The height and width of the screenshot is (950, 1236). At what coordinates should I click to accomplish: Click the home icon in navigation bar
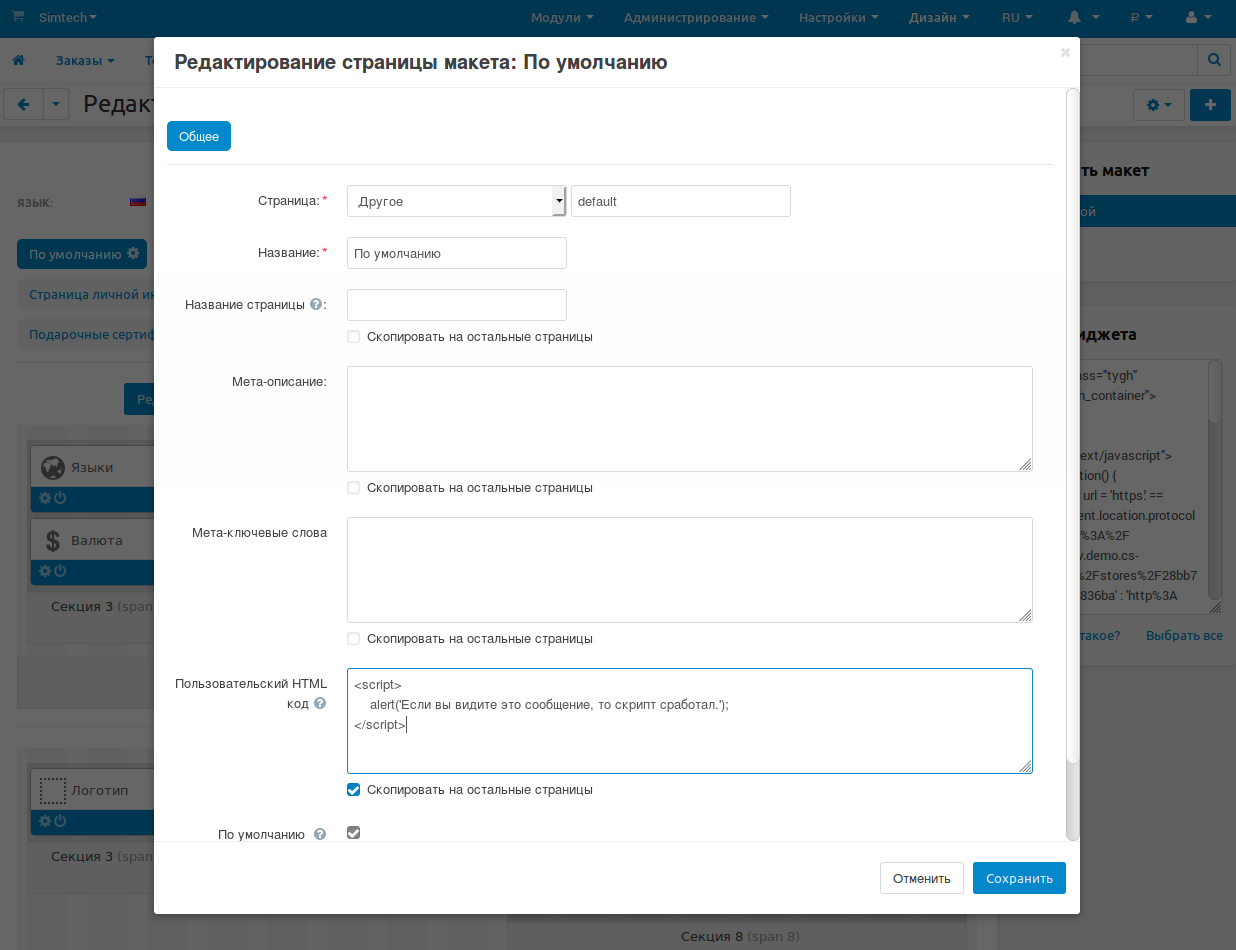pos(18,61)
